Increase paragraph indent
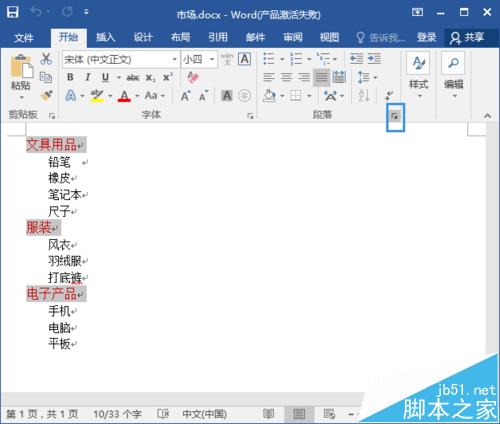This screenshot has height=424, width=500. point(374,59)
